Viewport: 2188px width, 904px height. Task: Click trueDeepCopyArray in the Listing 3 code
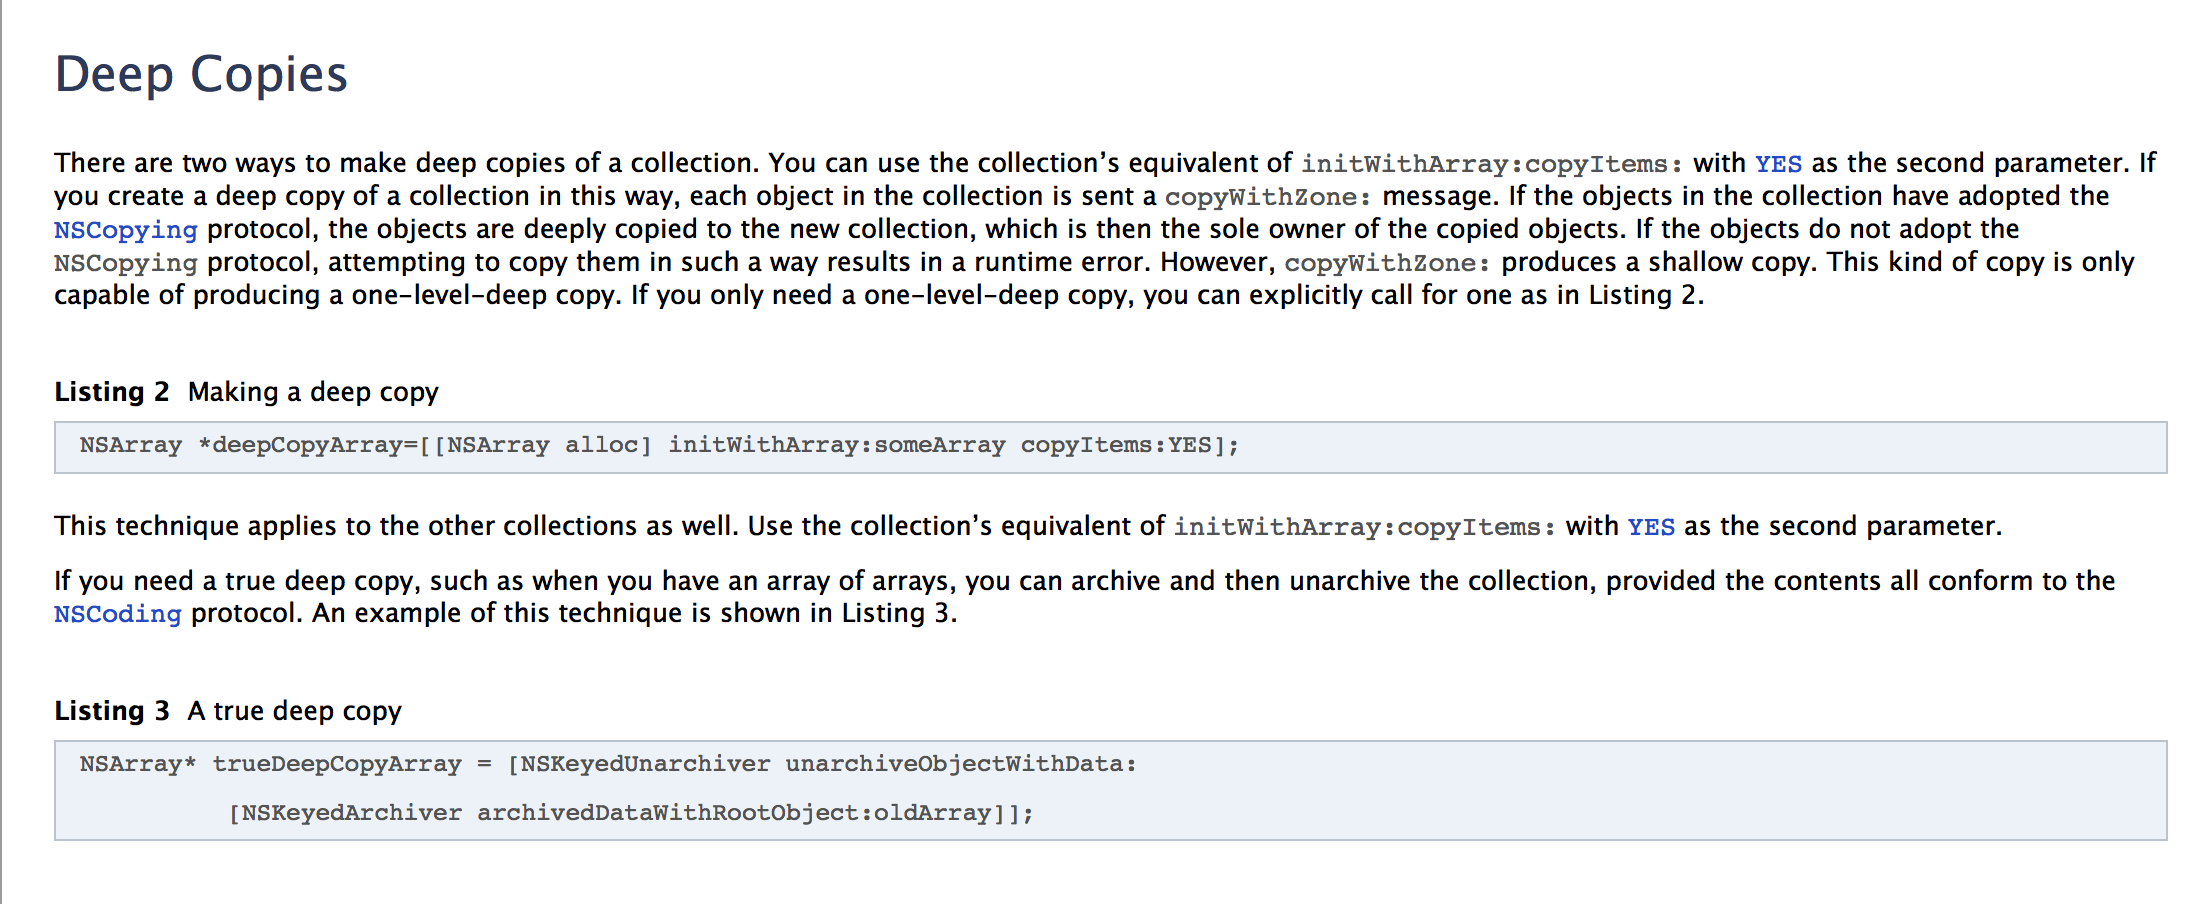click(x=337, y=764)
